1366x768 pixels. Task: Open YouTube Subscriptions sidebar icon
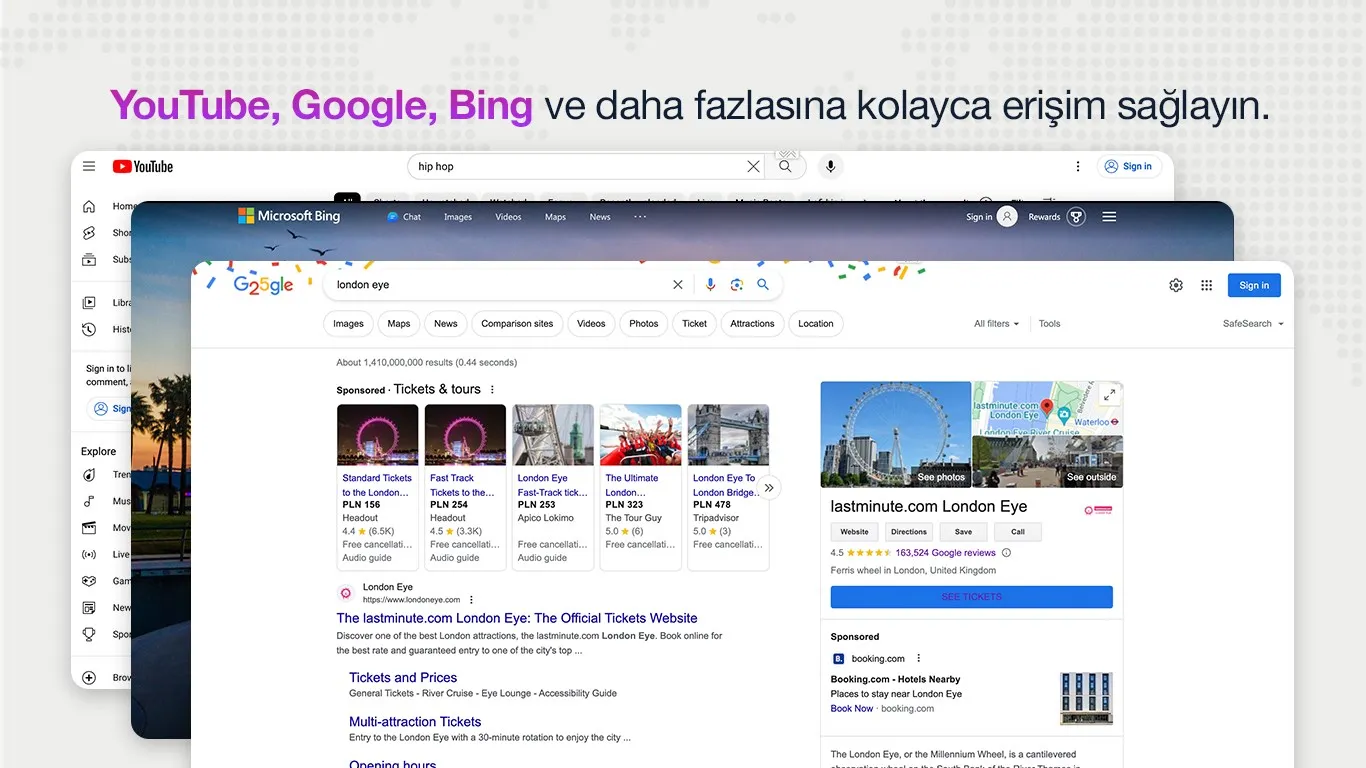(x=89, y=259)
